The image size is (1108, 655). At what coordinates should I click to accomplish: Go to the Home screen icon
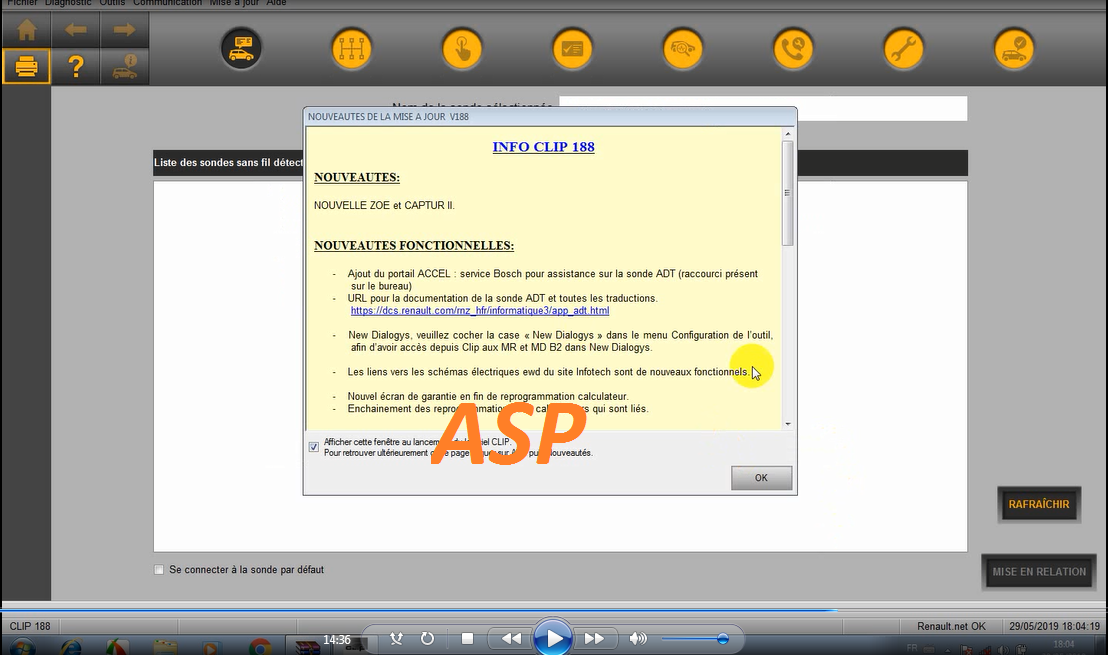(x=26, y=30)
